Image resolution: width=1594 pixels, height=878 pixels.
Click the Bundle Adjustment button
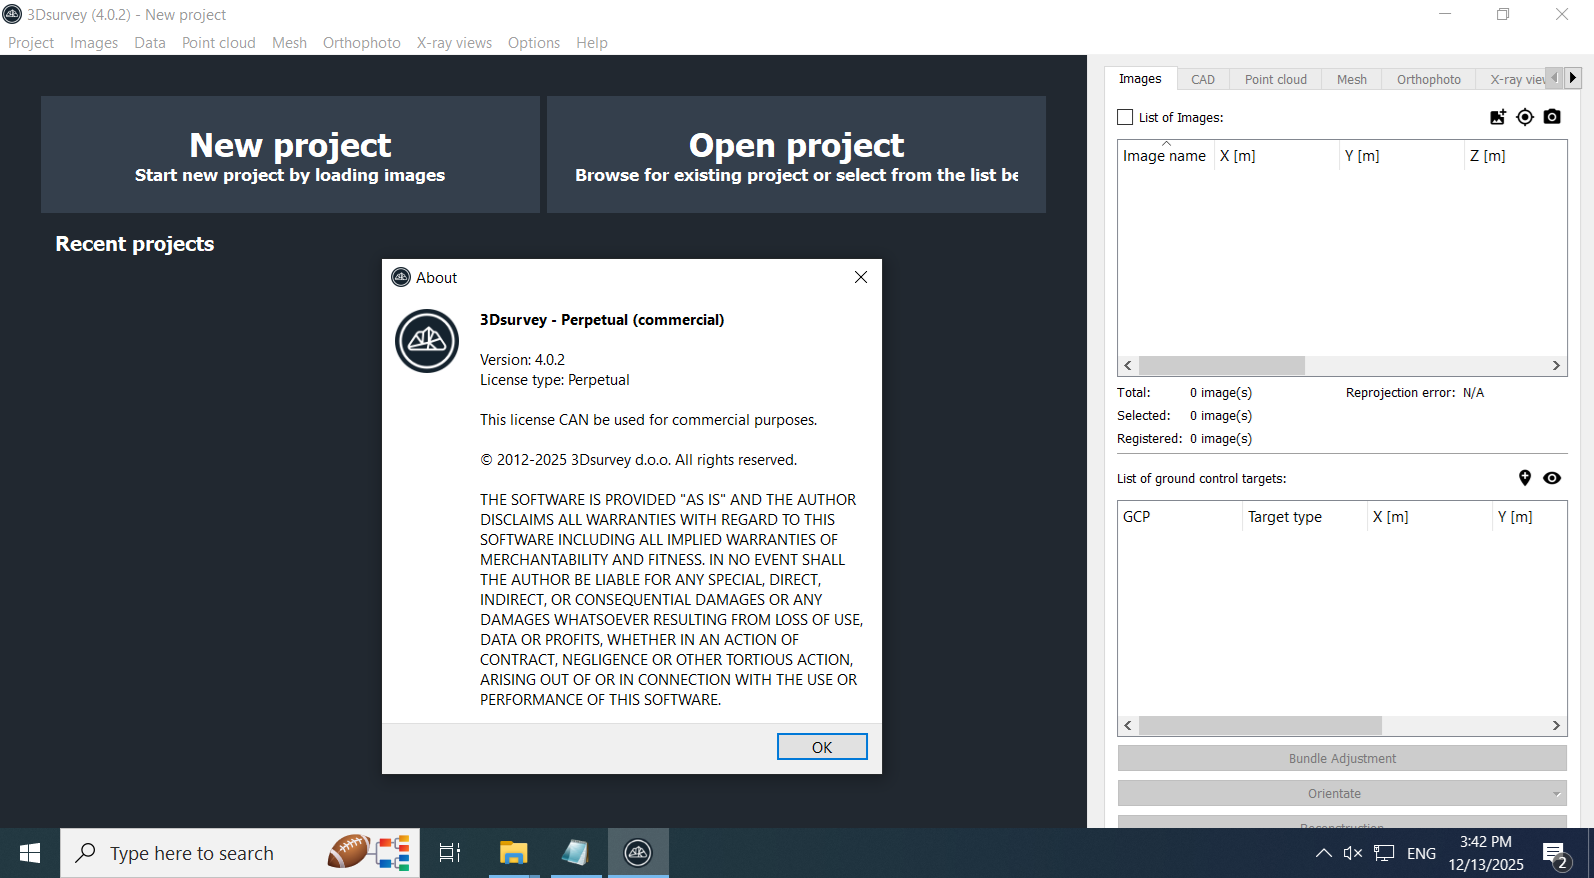click(x=1342, y=758)
